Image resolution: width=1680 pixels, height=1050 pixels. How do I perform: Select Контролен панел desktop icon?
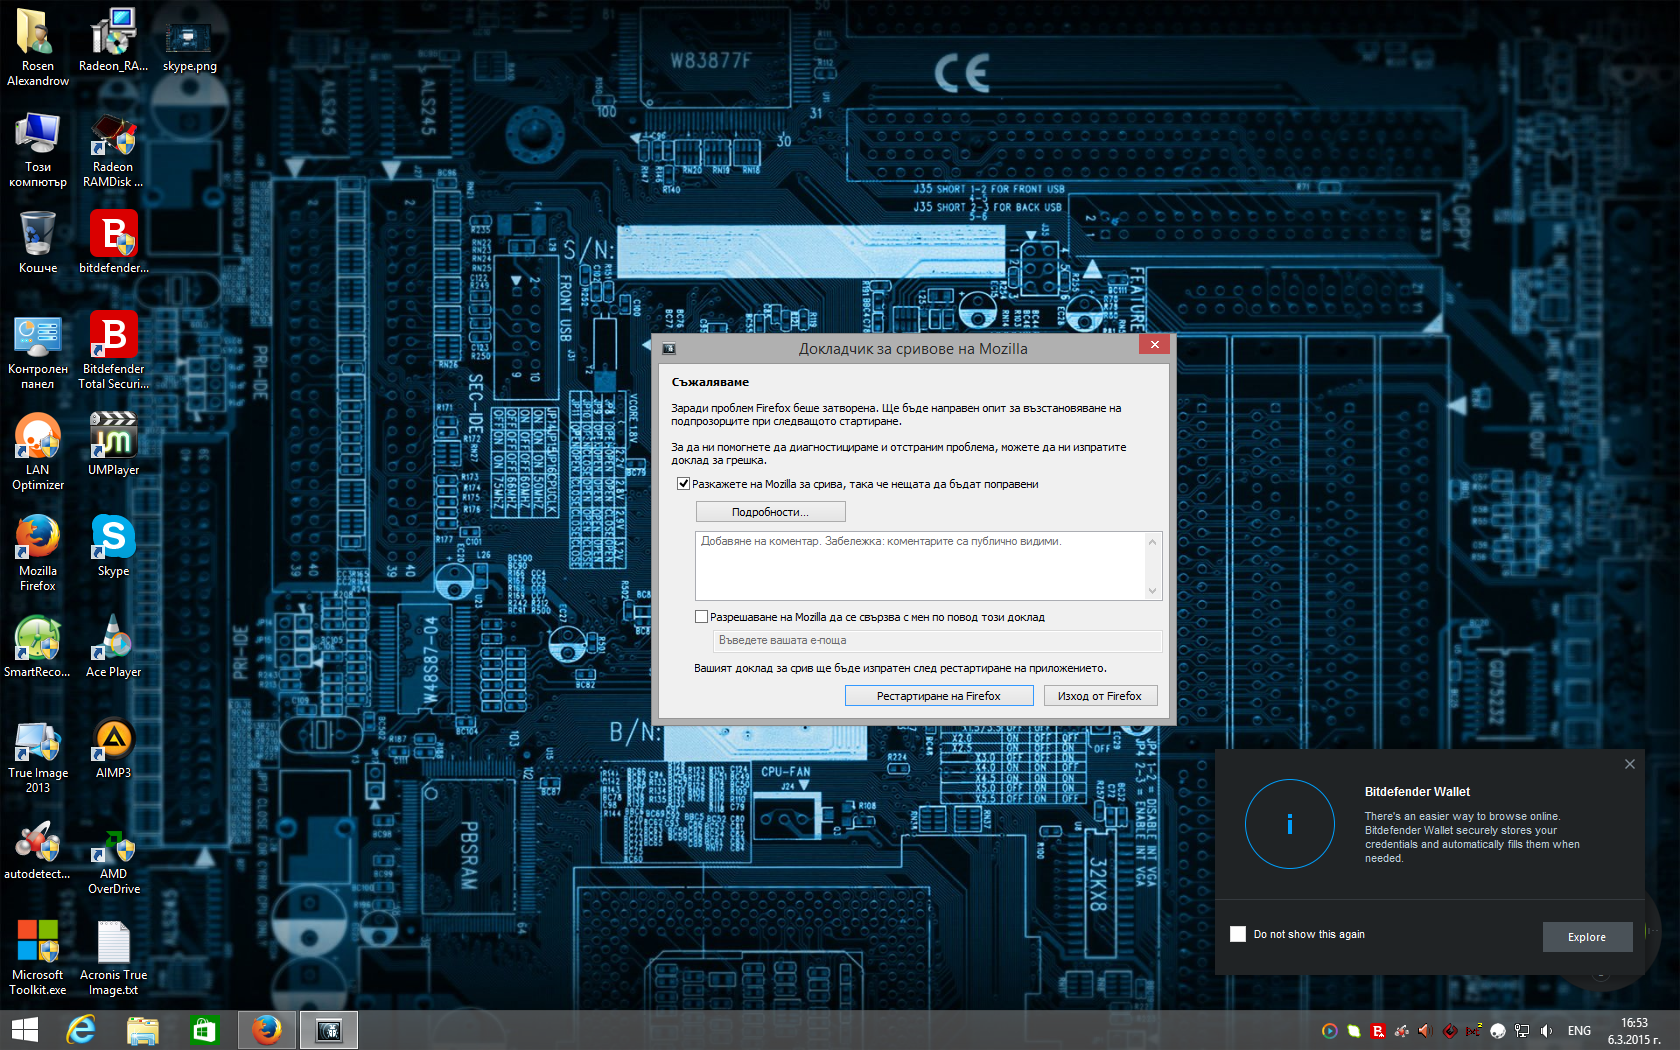38,351
